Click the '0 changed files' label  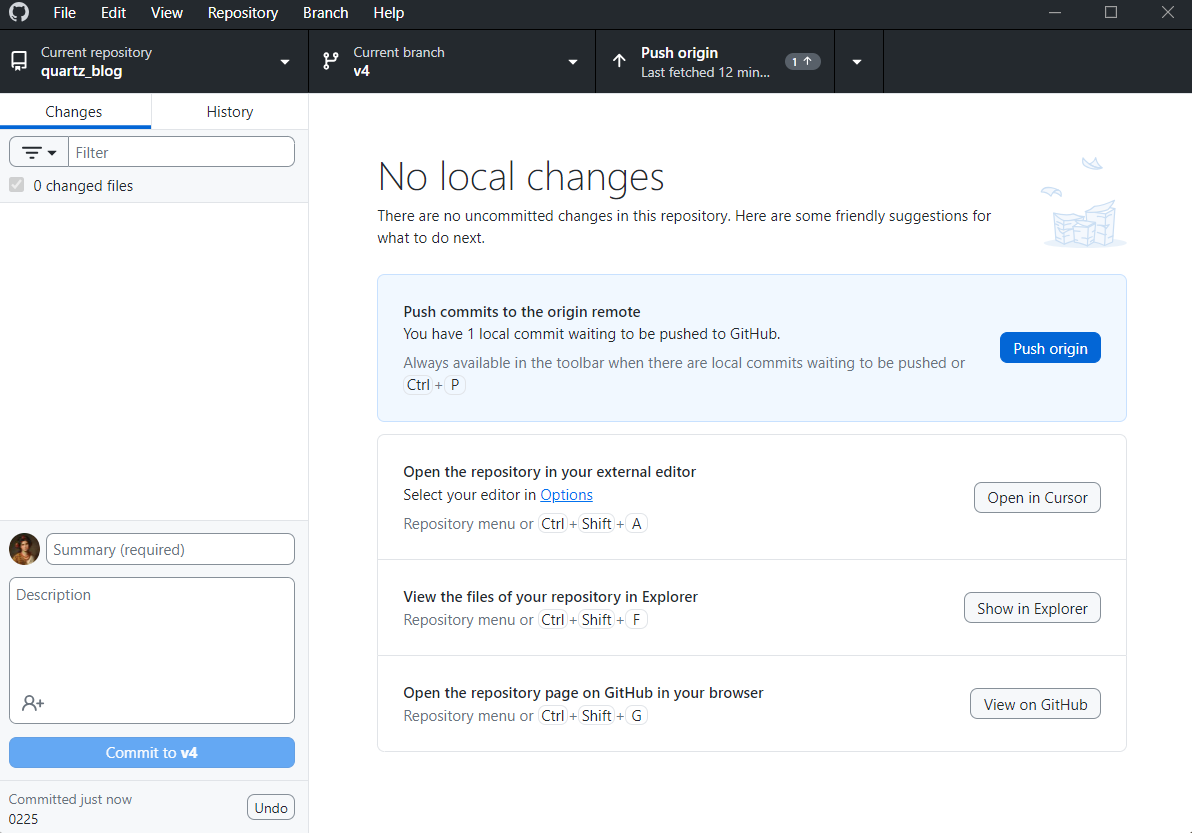point(83,185)
